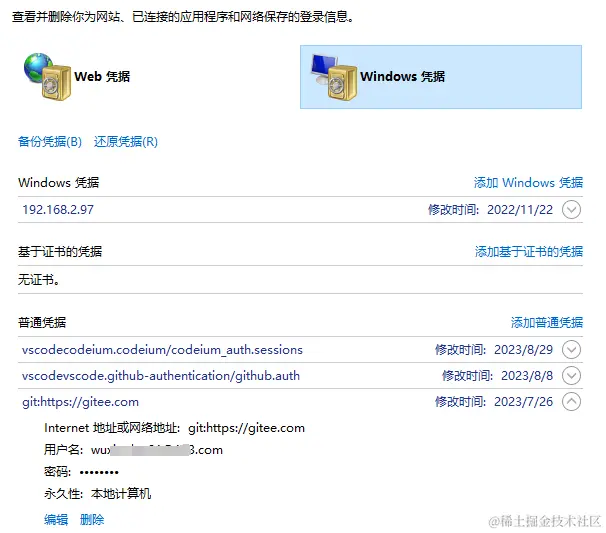Click 添加基于证书的凭据 link
Image resolution: width=606 pixels, height=533 pixels.
(x=529, y=252)
